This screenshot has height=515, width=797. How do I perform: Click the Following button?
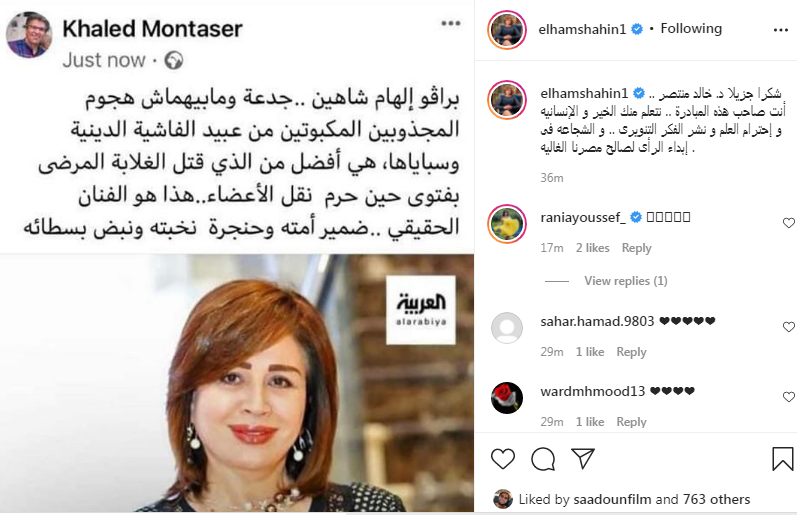(x=691, y=28)
